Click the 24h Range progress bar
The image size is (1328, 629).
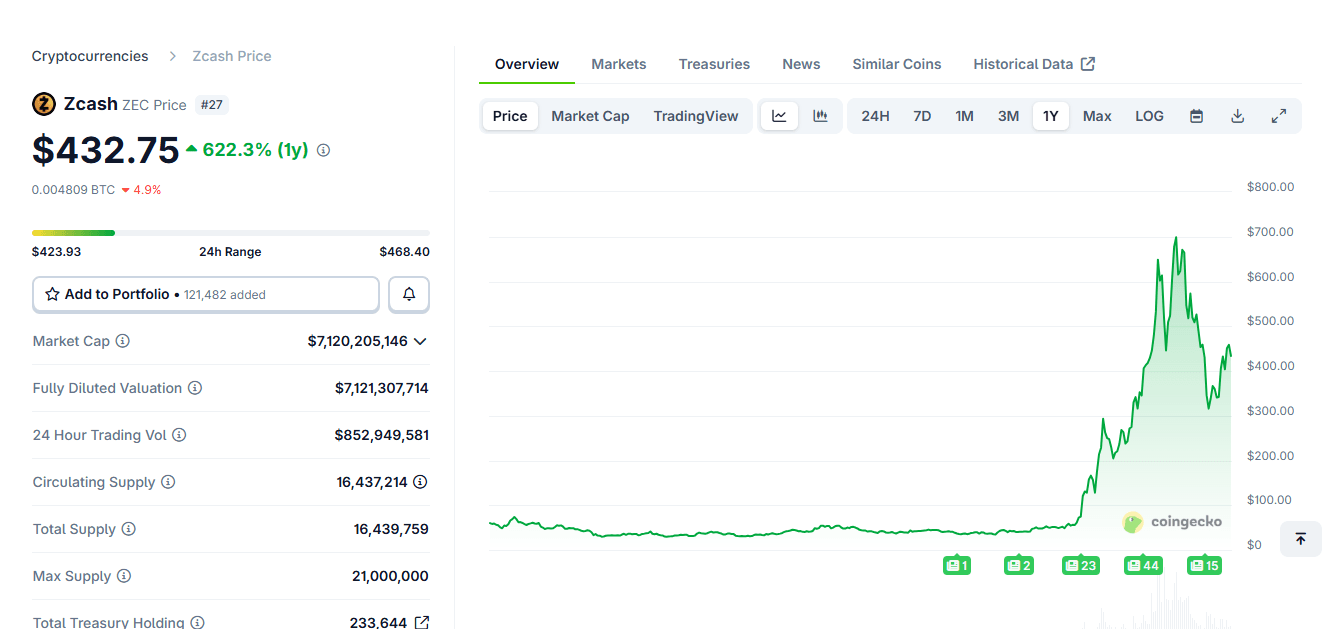coord(230,233)
